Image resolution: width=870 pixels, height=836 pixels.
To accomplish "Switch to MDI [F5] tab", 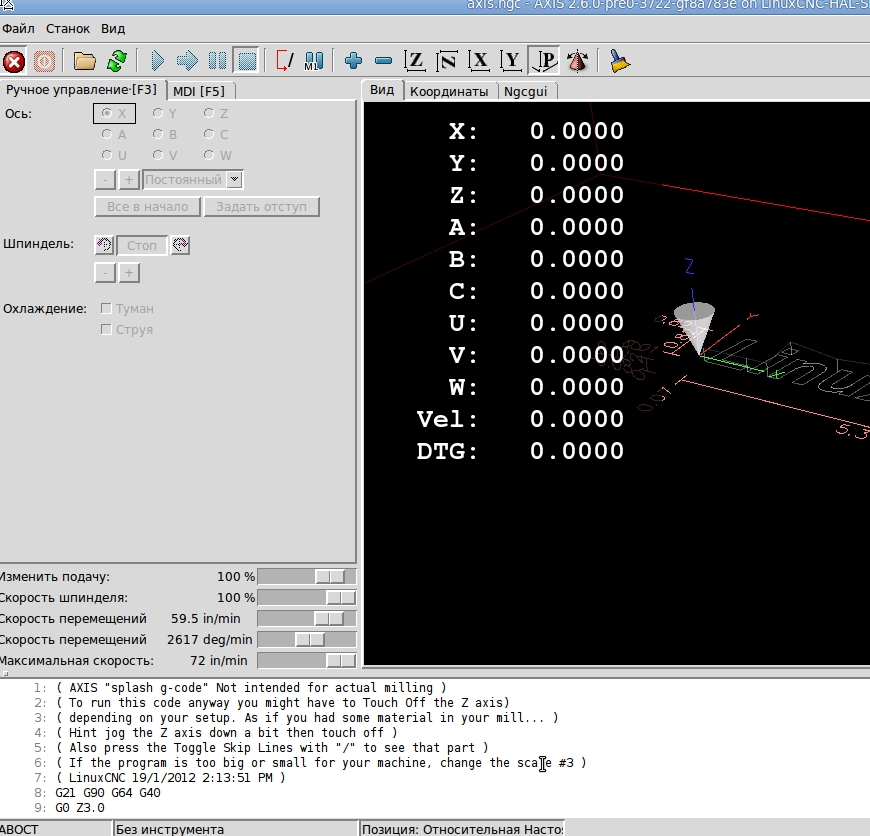I will point(199,91).
